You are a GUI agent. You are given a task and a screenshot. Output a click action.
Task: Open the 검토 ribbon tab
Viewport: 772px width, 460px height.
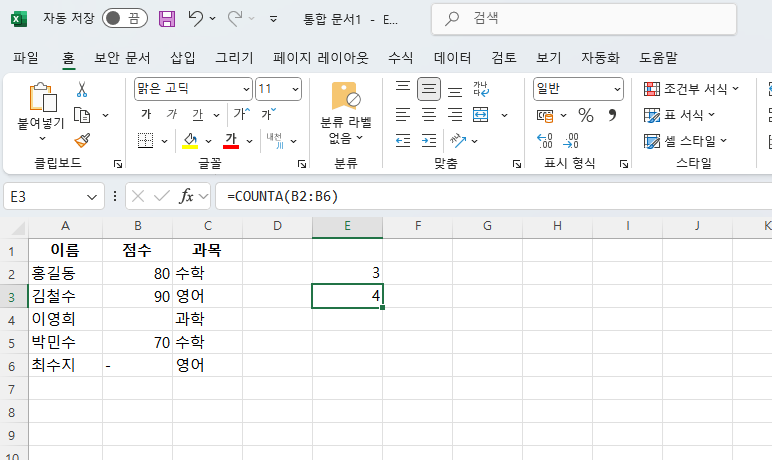point(504,58)
